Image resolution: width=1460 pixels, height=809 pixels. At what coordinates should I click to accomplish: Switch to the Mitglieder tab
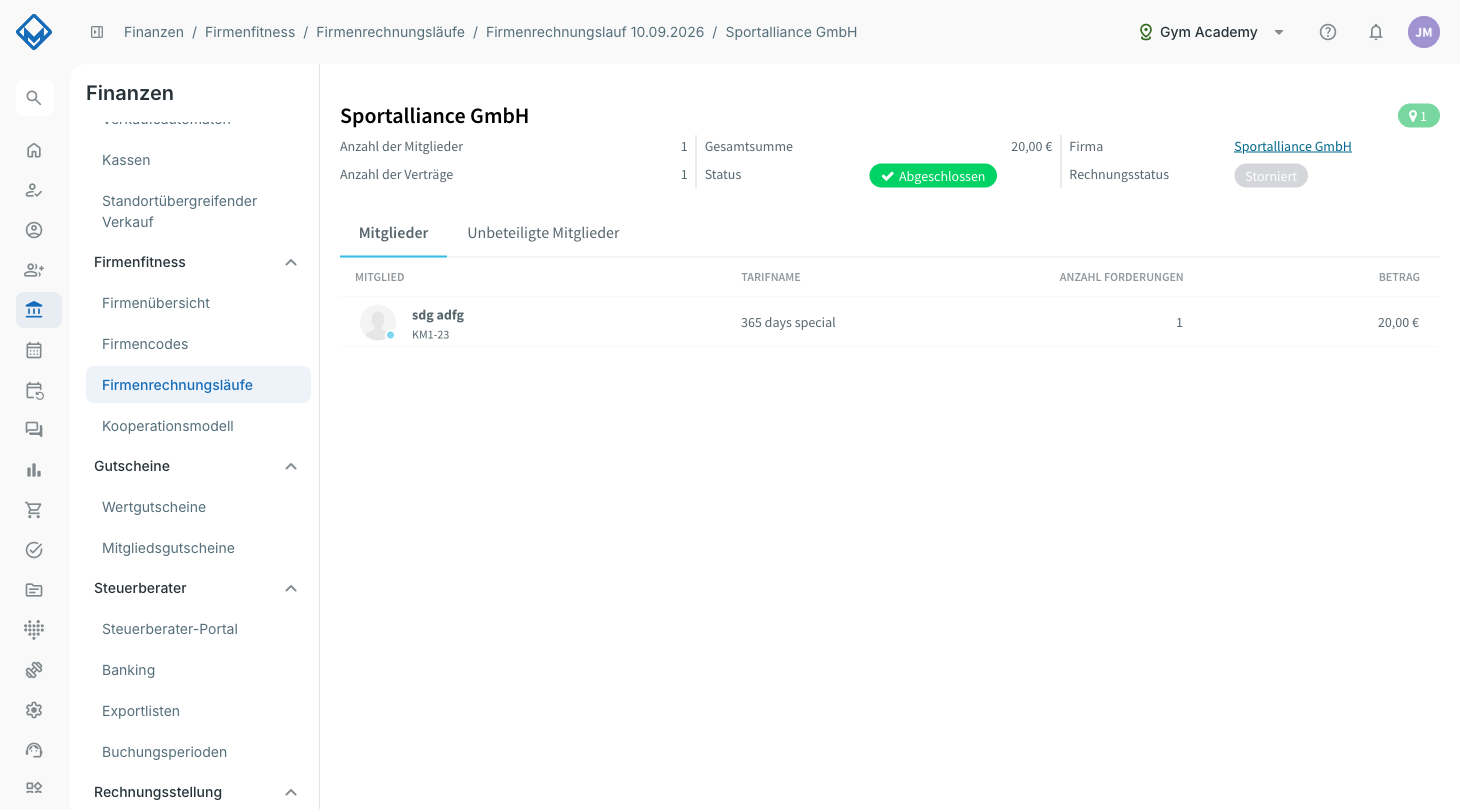[x=394, y=233]
